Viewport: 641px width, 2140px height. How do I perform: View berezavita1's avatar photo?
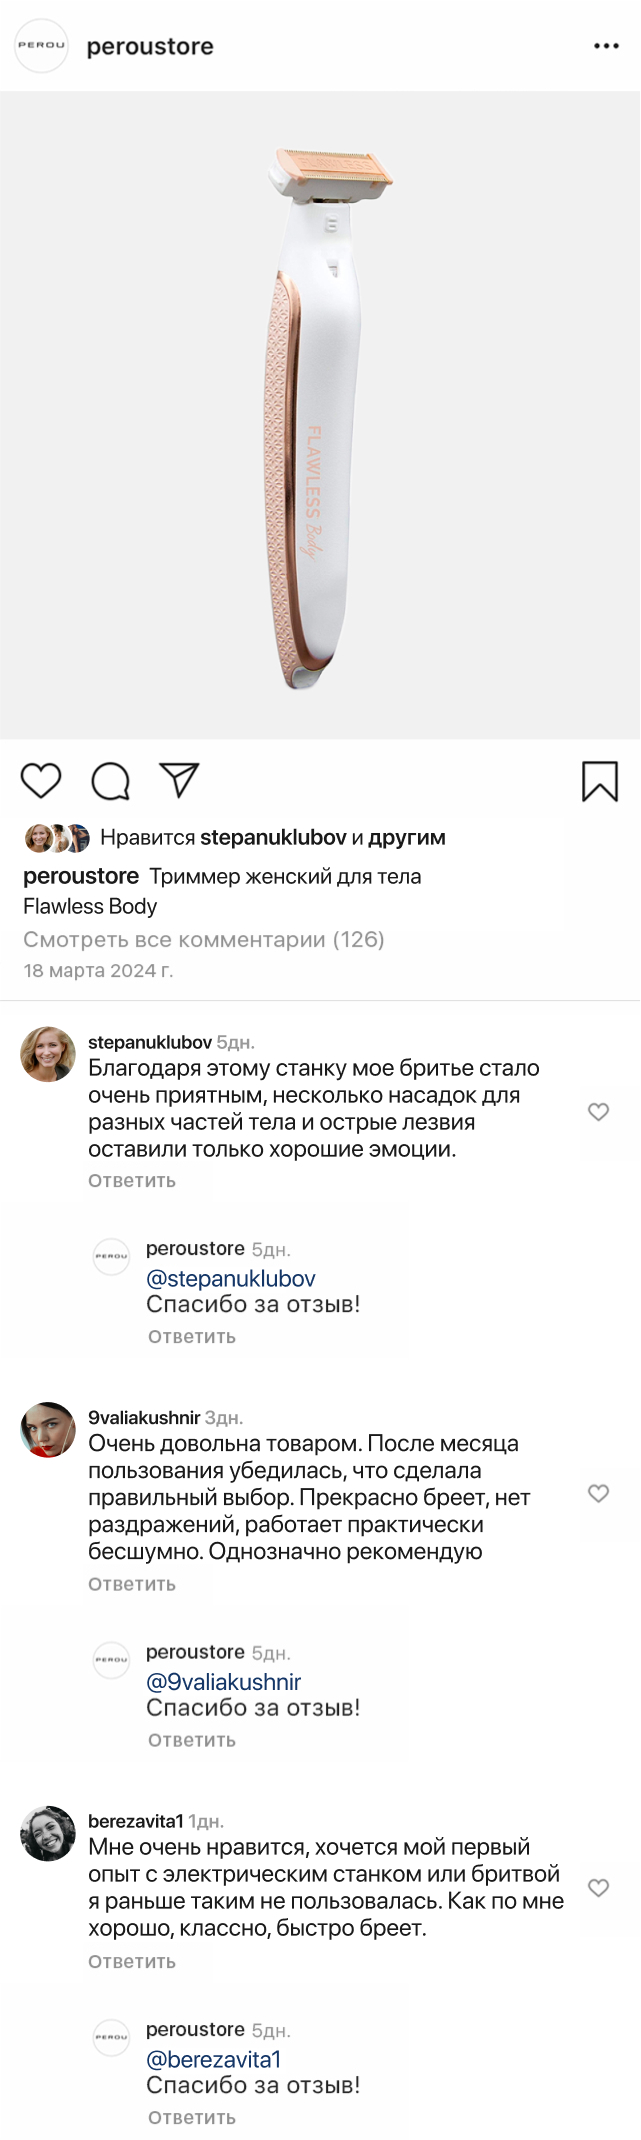pos(48,1833)
